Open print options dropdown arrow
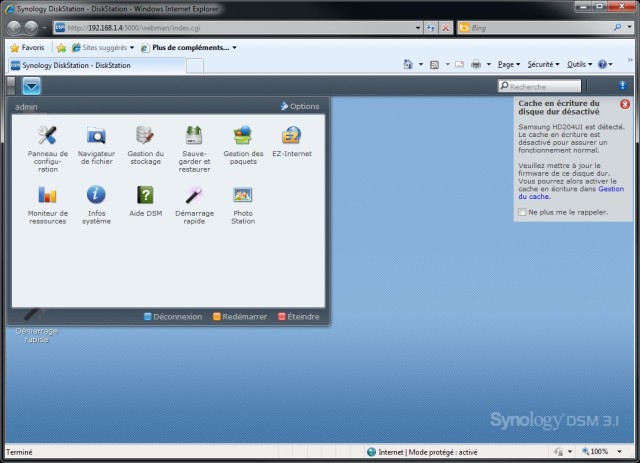640x463 pixels. 489,65
